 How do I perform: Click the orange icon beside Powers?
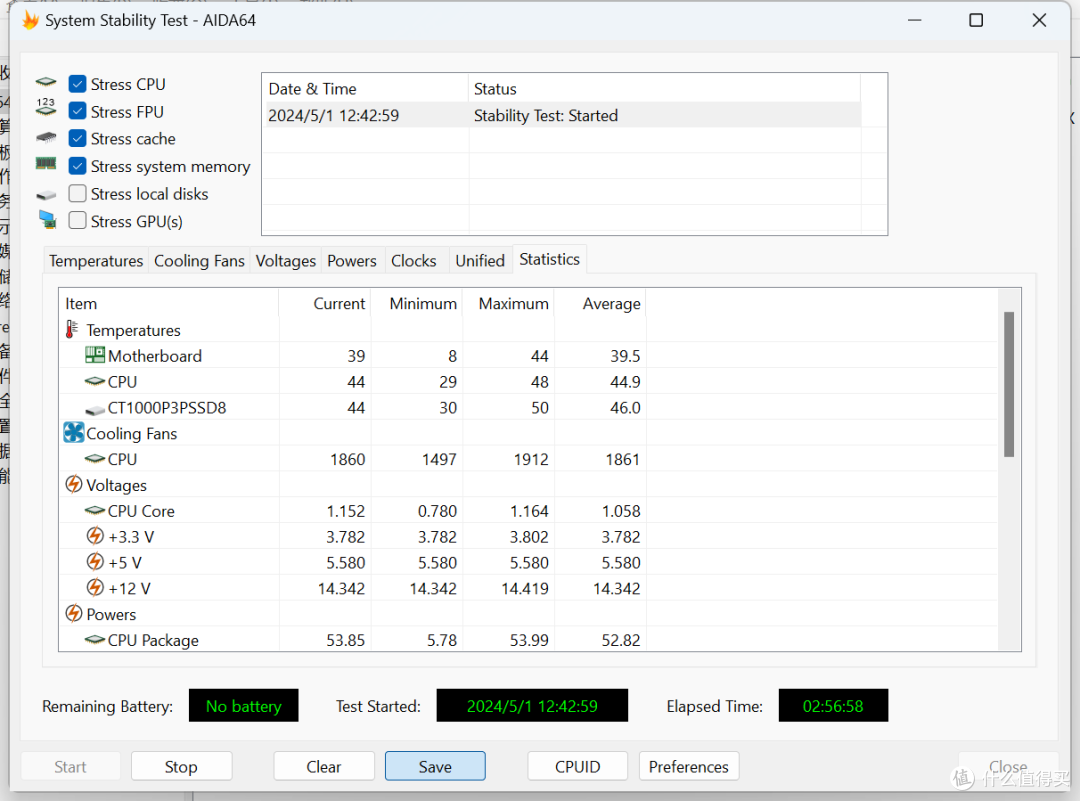[73, 614]
